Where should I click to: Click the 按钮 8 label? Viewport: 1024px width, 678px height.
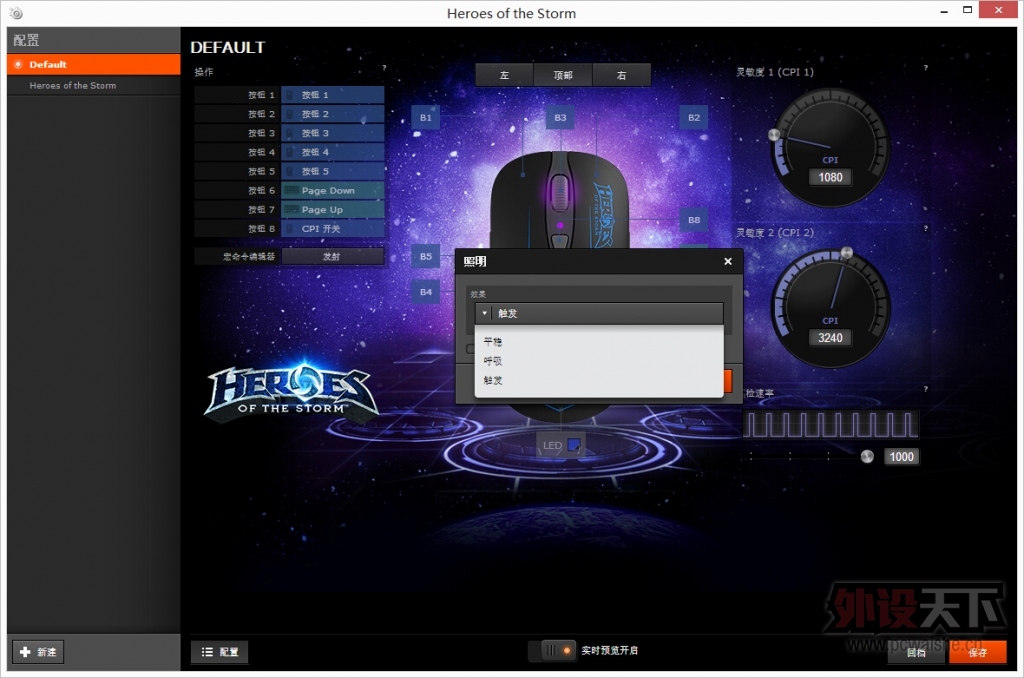pyautogui.click(x=261, y=229)
